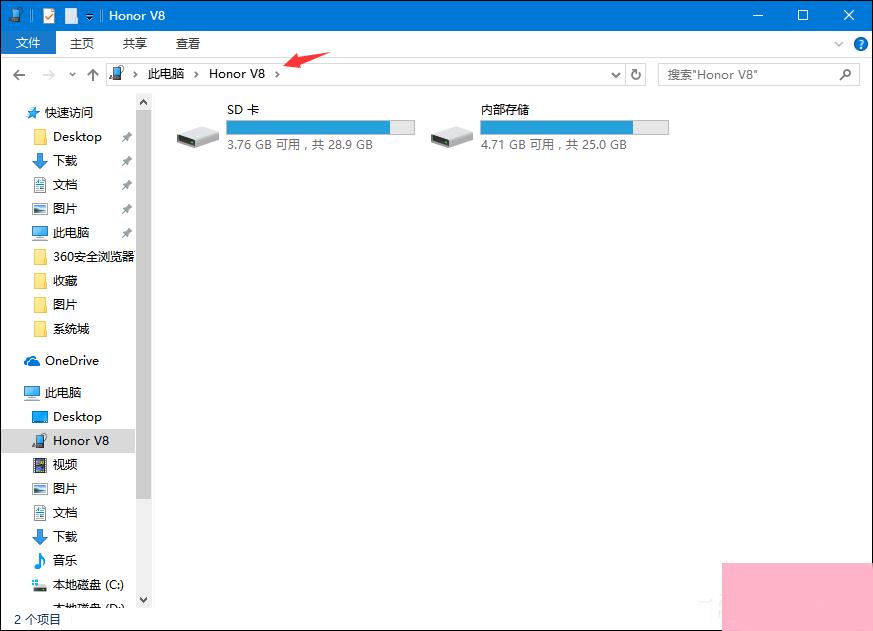This screenshot has width=873, height=631.
Task: Click the 音乐 music note icon
Action: [x=40, y=560]
